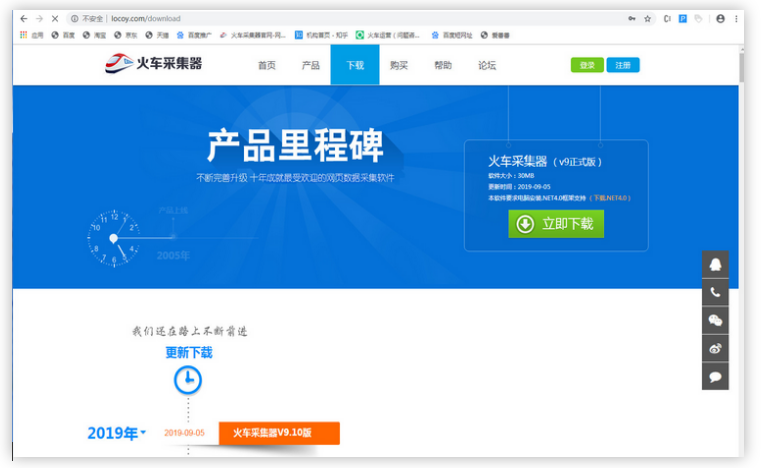Go to the 首页 nav tab

tap(266, 65)
